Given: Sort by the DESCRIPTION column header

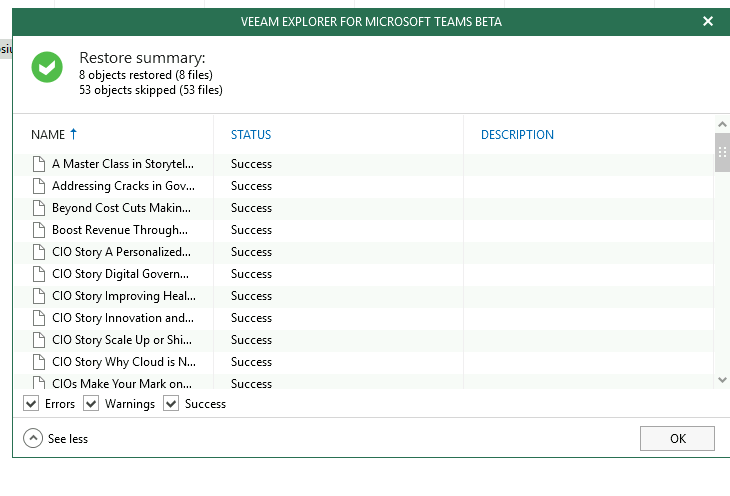Looking at the screenshot, I should pos(517,135).
